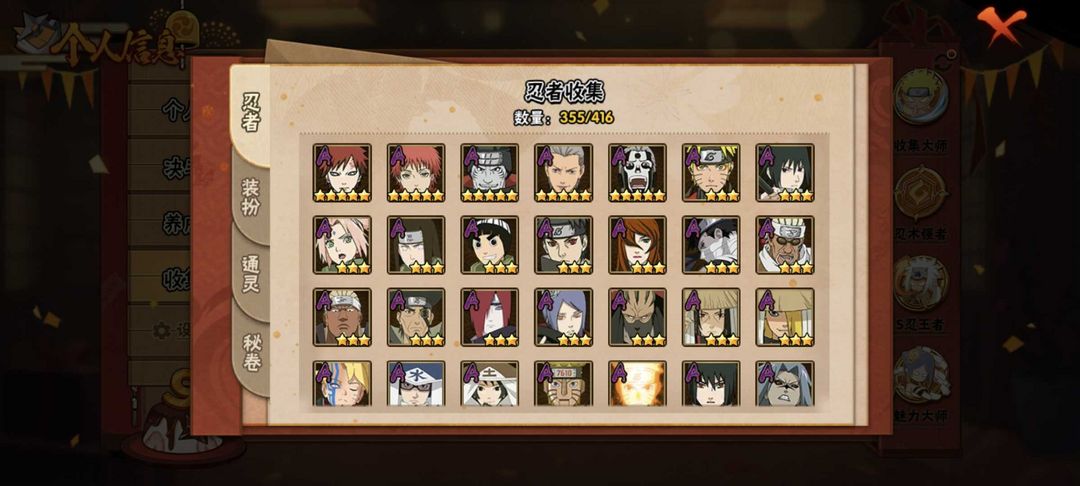Open the 魅力大师 badge icon

coord(921,375)
